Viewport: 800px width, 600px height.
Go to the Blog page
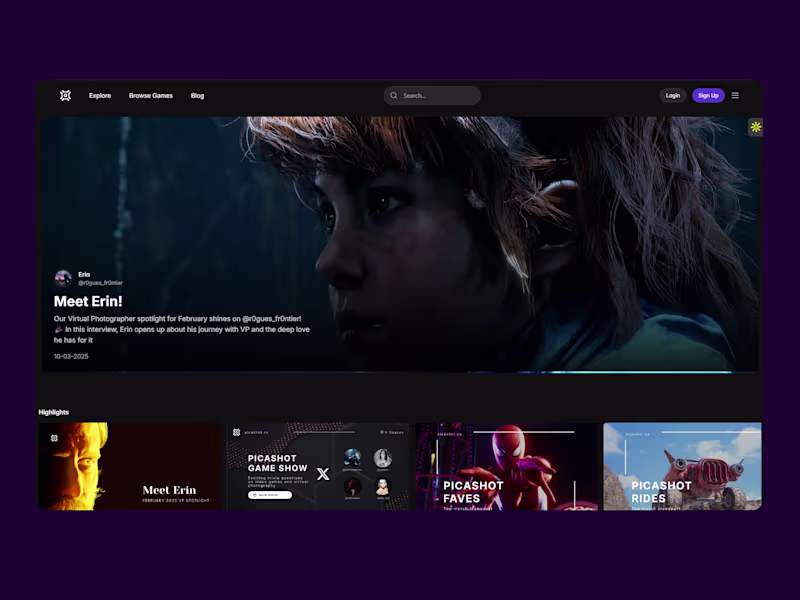[x=197, y=95]
